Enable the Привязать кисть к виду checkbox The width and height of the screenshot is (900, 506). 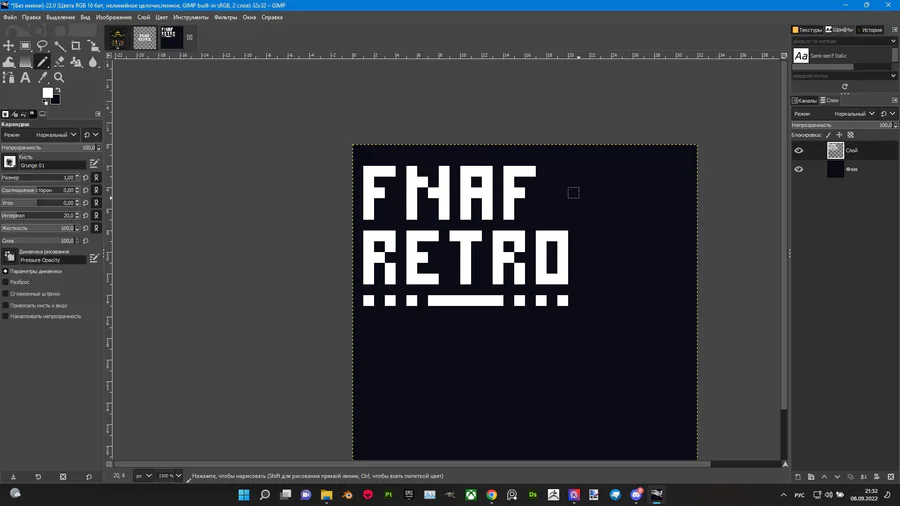pos(5,305)
